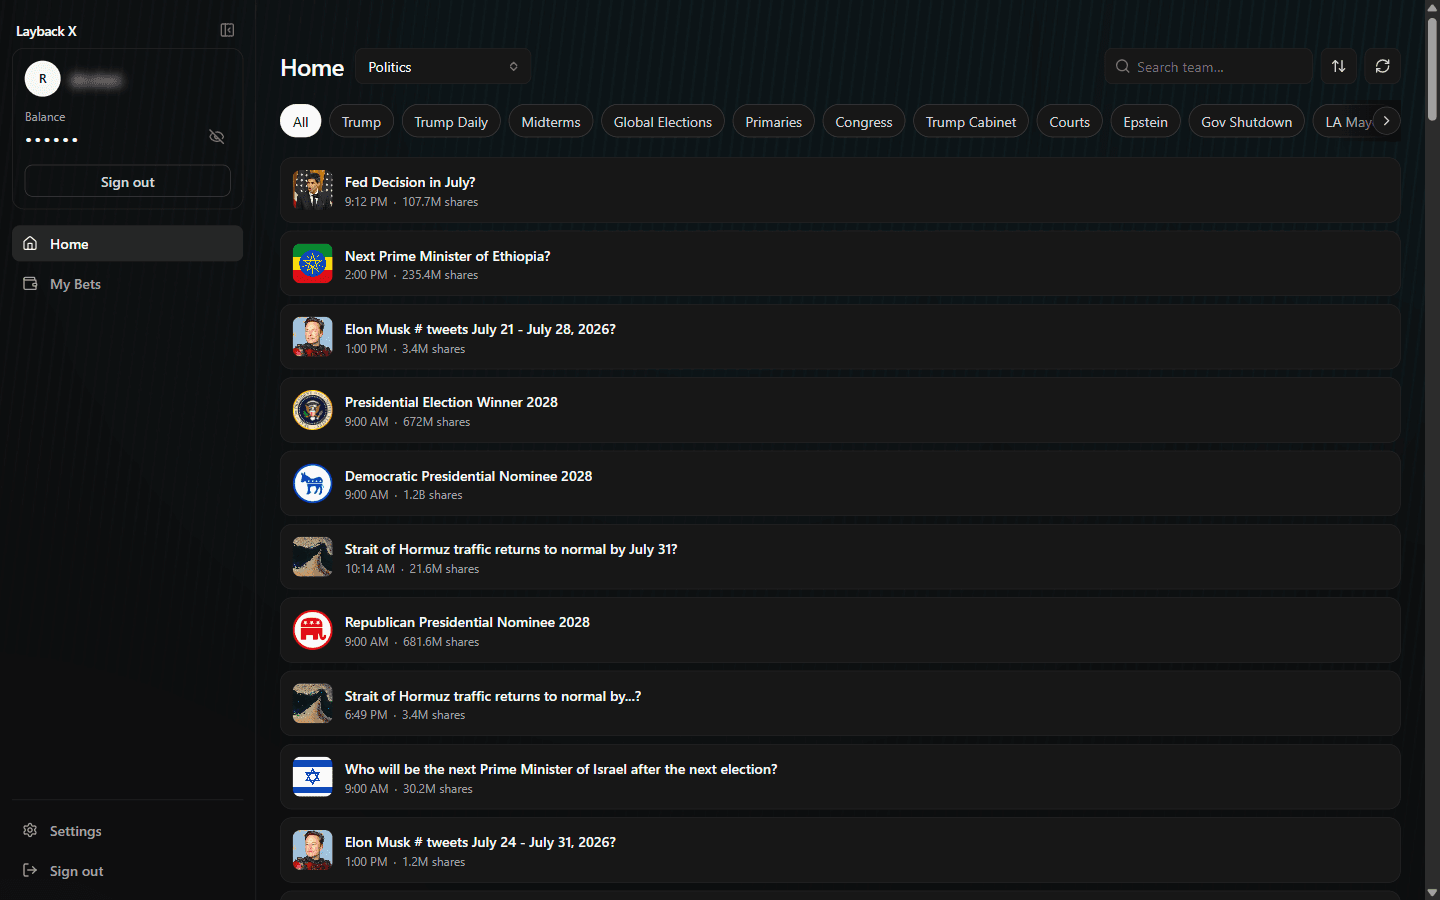Toggle balance visibility eye icon

tap(216, 136)
